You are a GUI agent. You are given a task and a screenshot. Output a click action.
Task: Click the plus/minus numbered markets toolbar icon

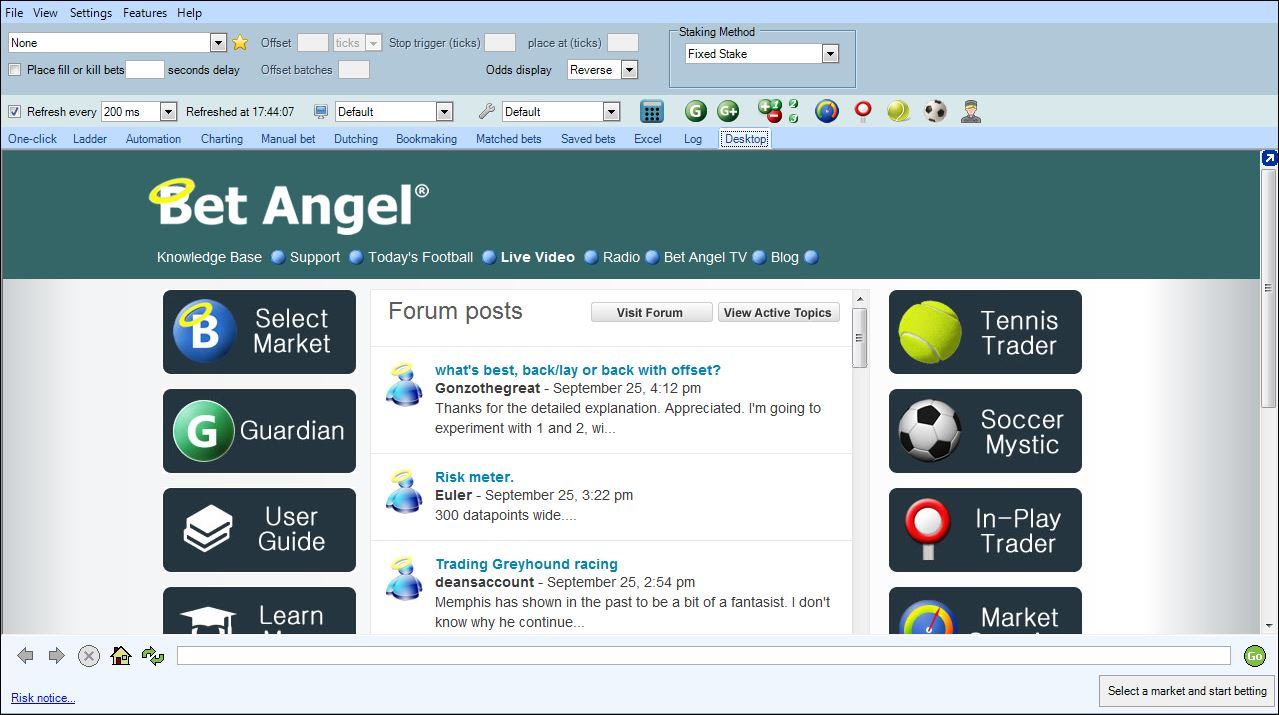coord(778,111)
